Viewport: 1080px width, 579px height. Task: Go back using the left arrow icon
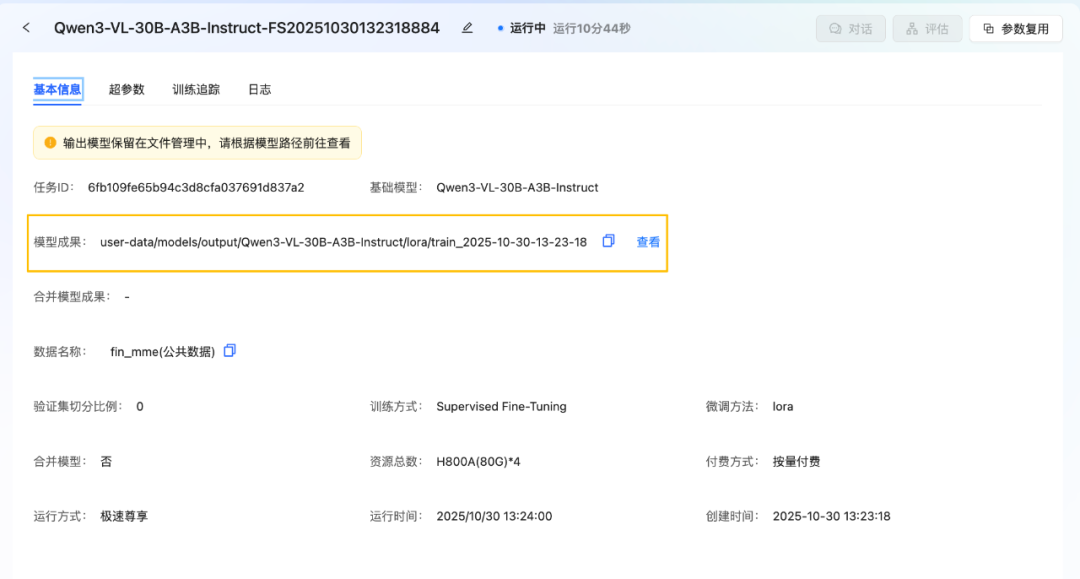click(x=26, y=28)
